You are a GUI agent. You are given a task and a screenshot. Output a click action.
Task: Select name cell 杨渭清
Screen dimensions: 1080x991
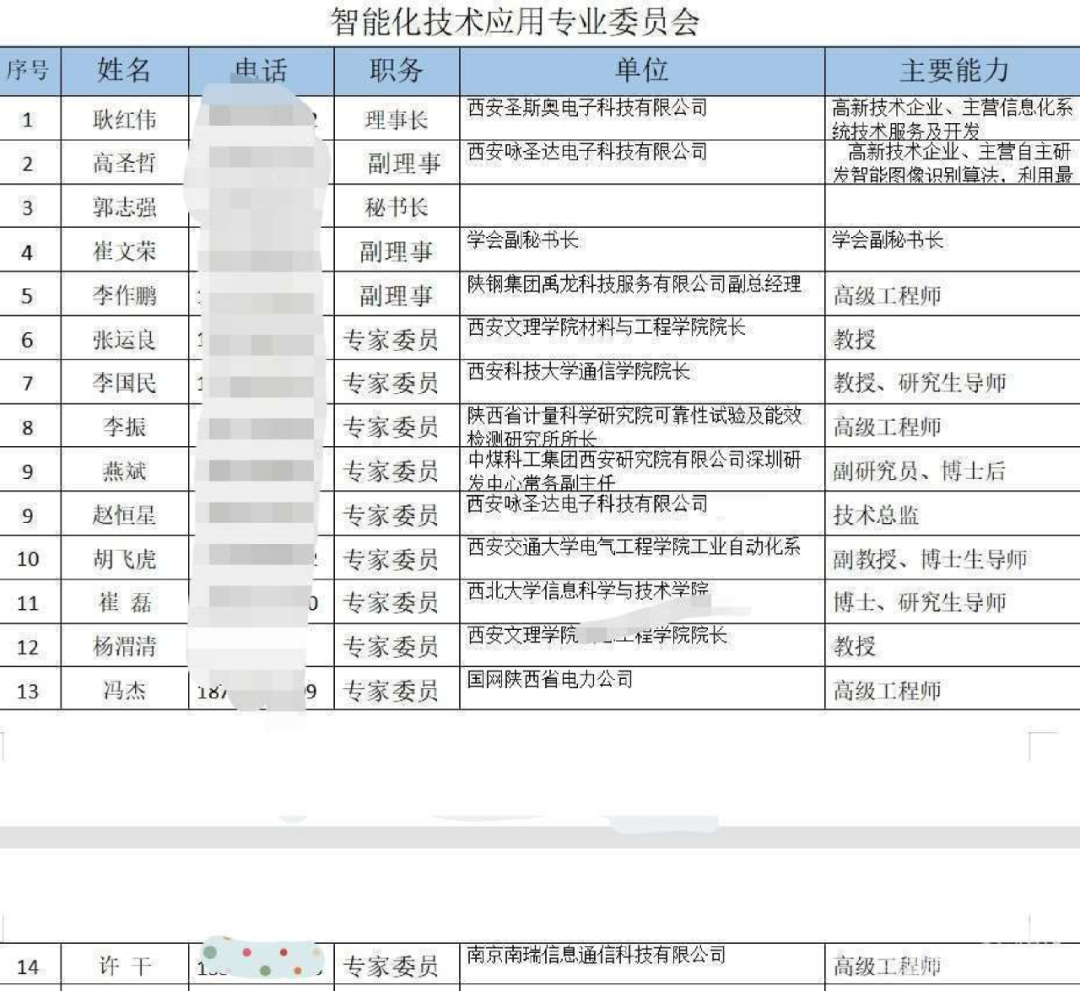pos(125,647)
